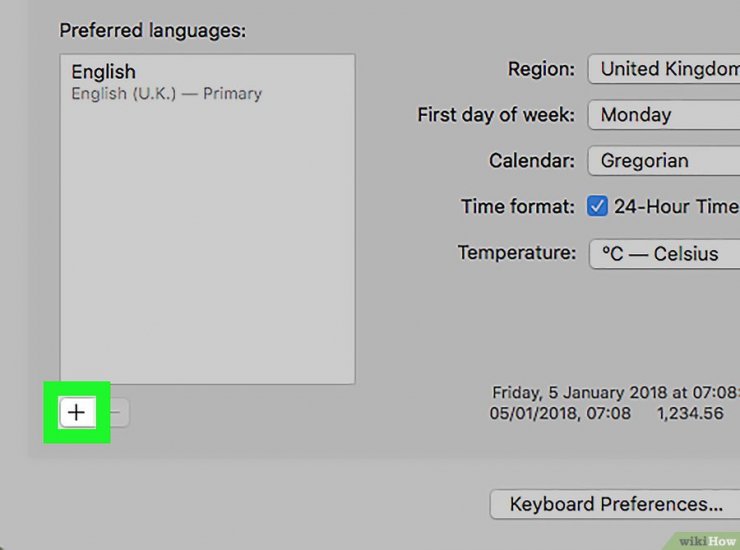This screenshot has height=550, width=740.
Task: Click the "Temperature:" label
Action: click(517, 253)
